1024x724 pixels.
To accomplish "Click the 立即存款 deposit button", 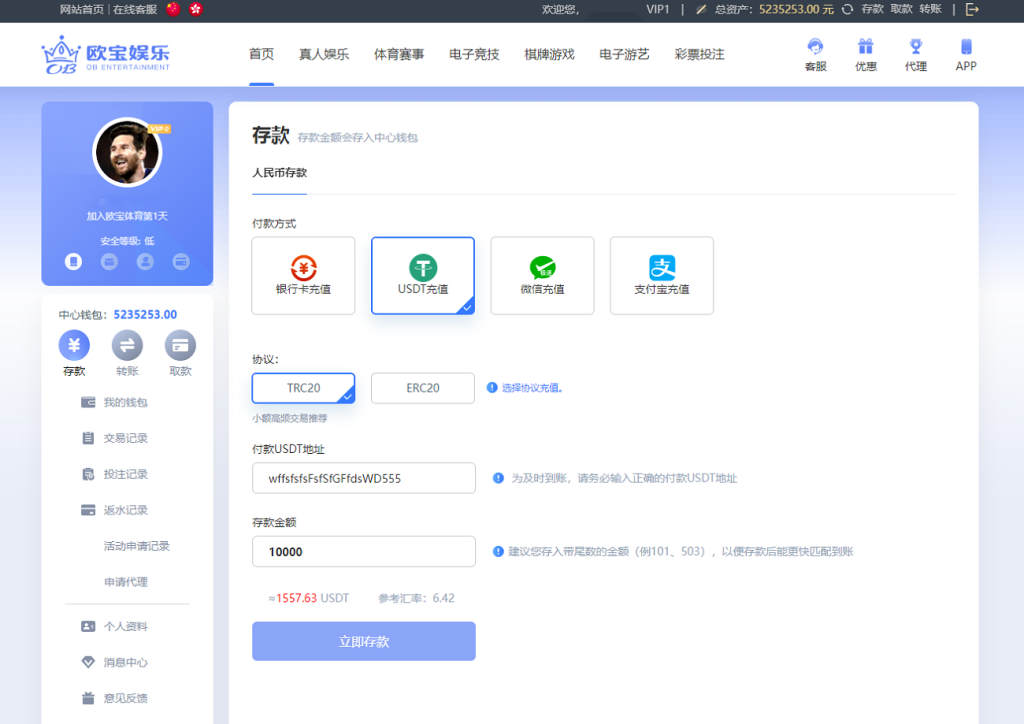I will (x=363, y=641).
